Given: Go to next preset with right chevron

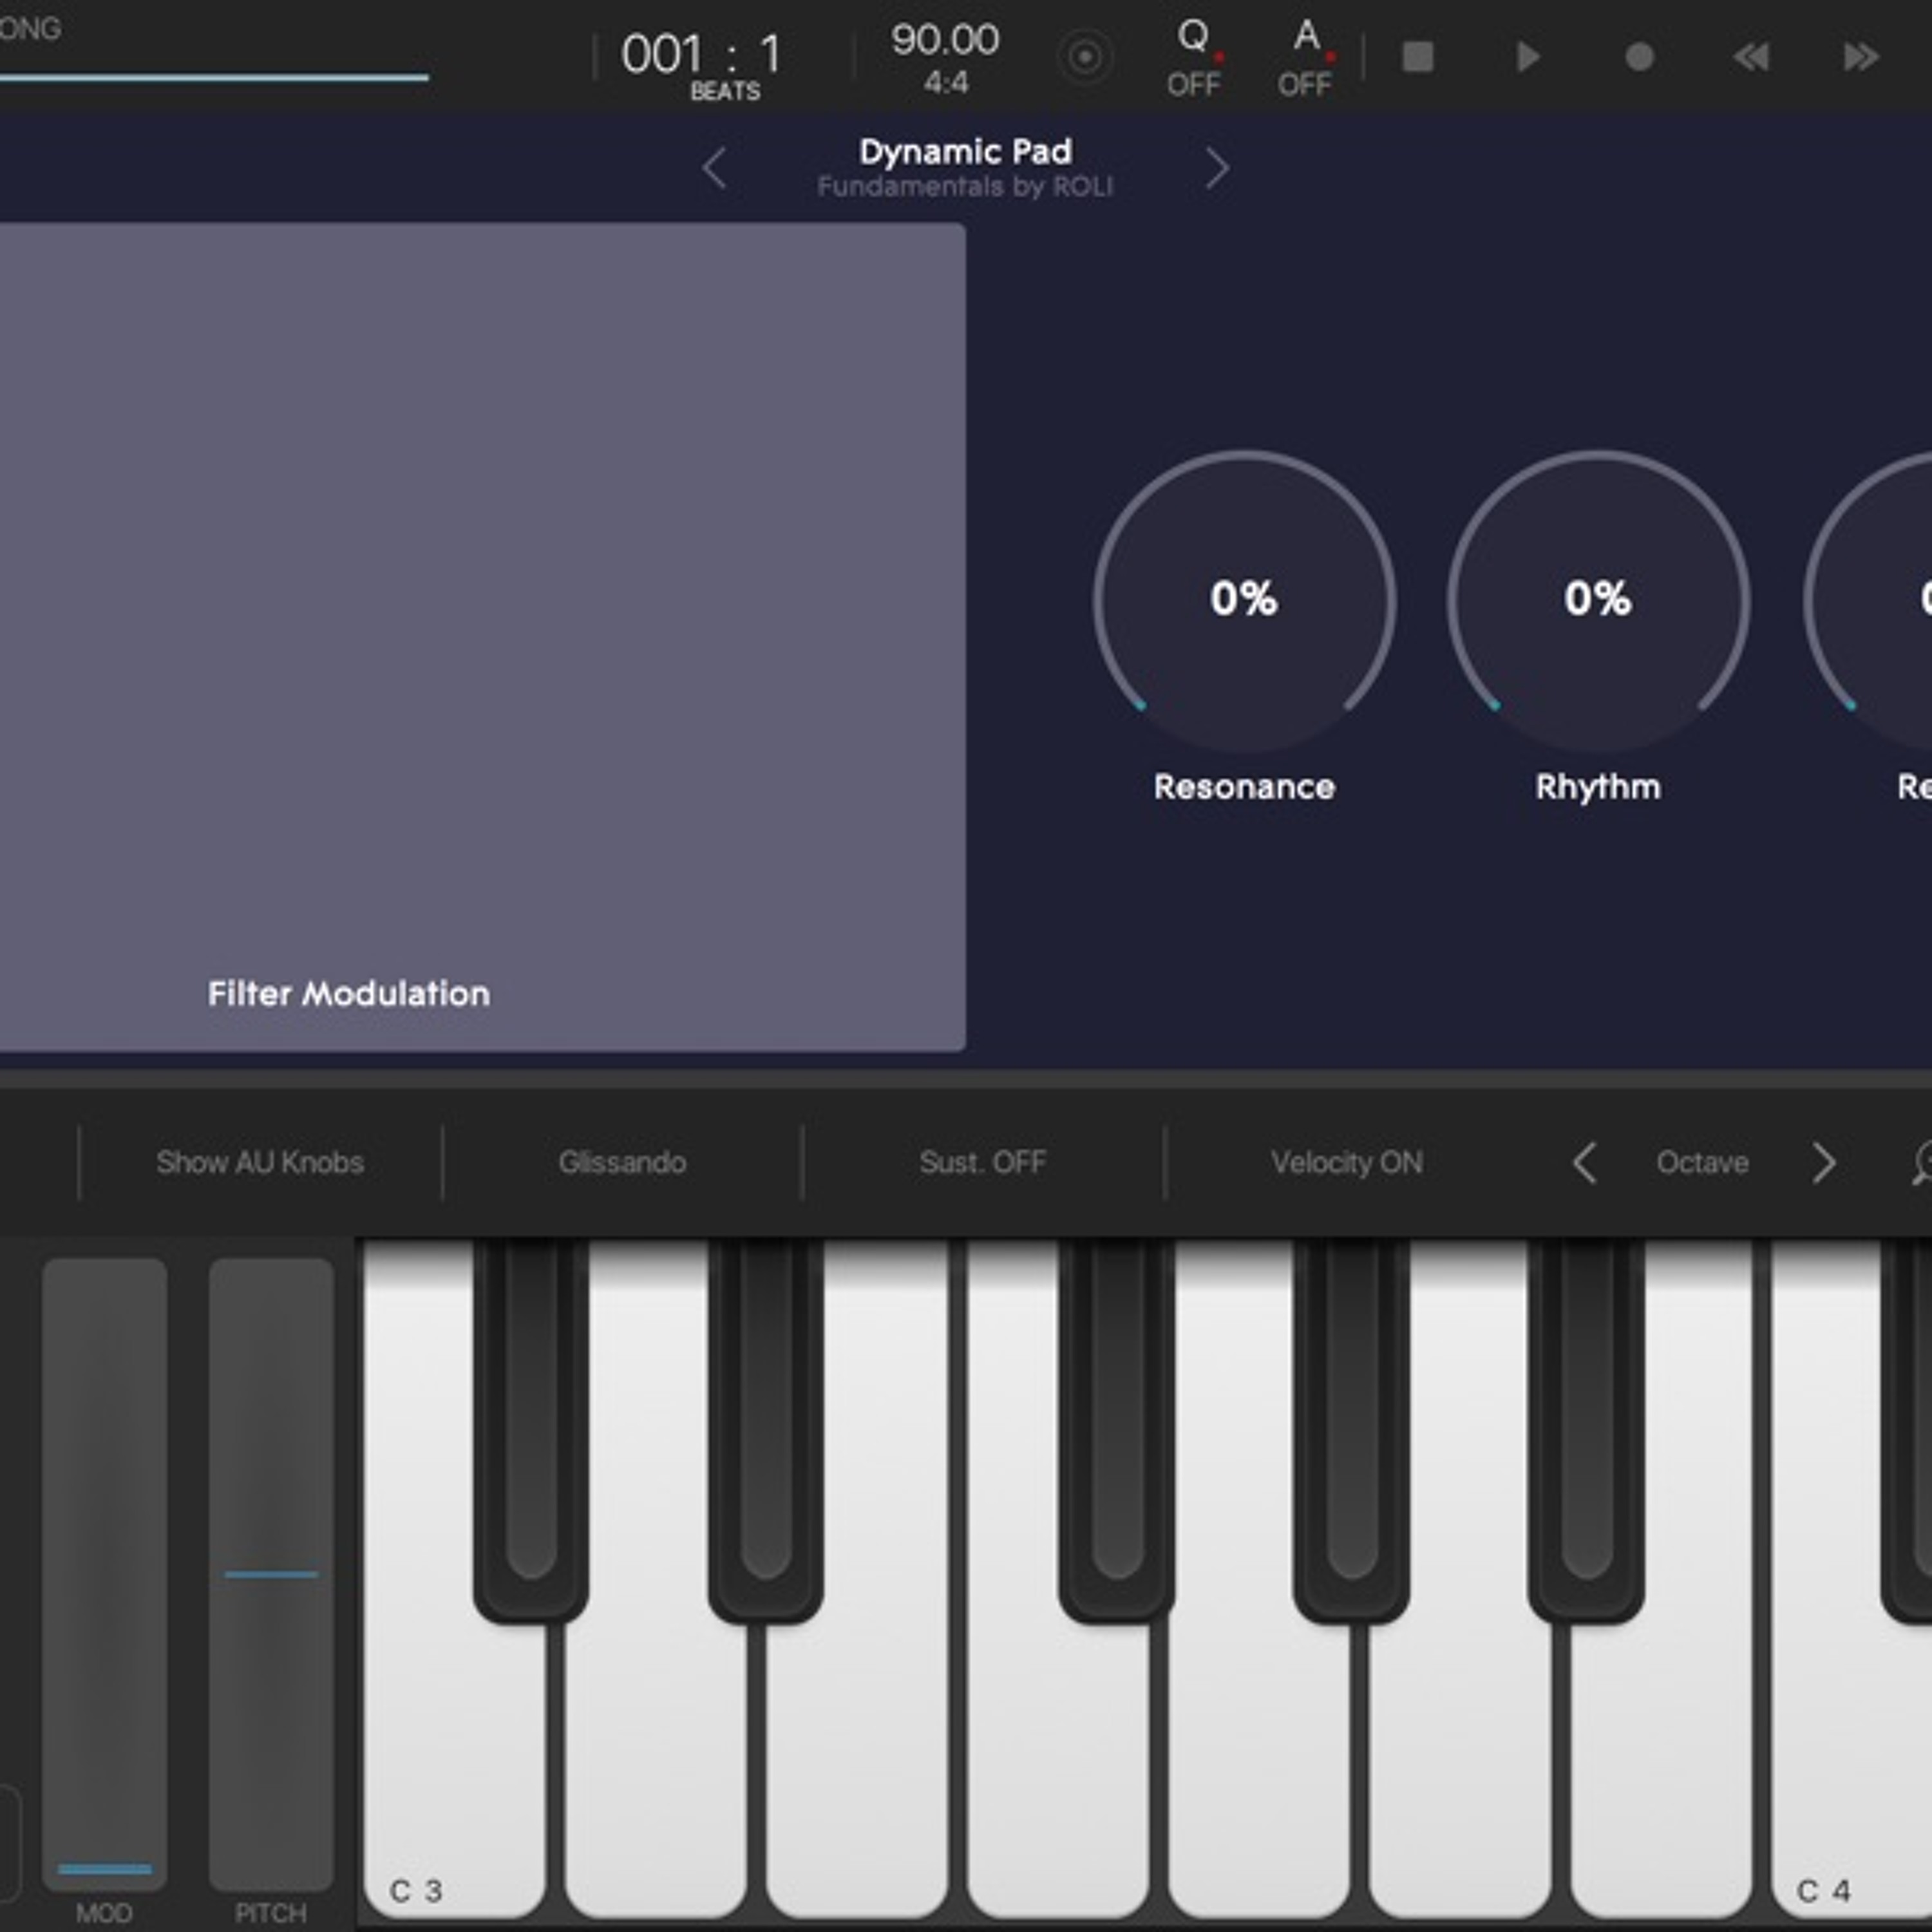Looking at the screenshot, I should click(1216, 168).
